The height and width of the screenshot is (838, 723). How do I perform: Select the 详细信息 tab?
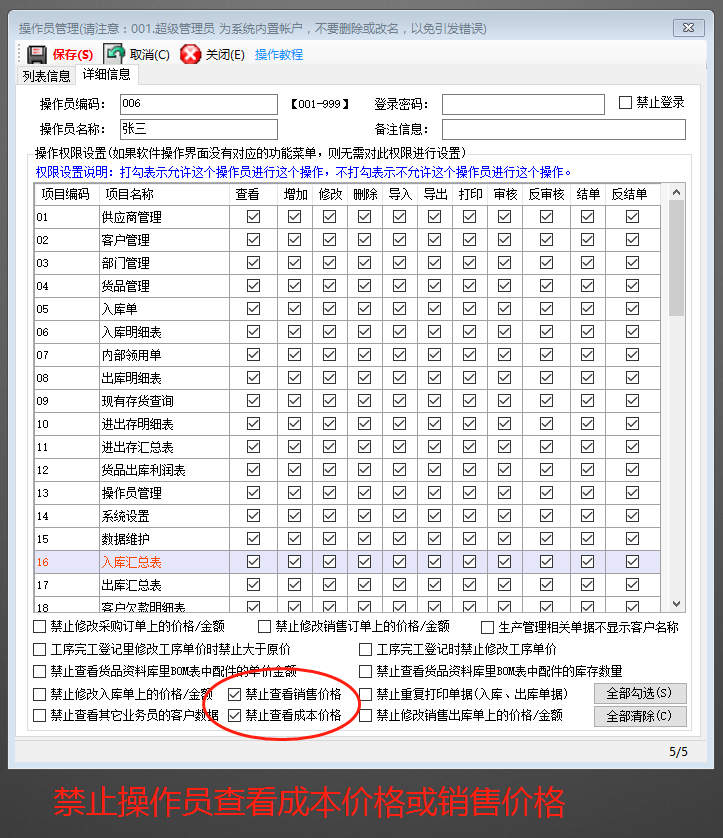click(x=106, y=74)
